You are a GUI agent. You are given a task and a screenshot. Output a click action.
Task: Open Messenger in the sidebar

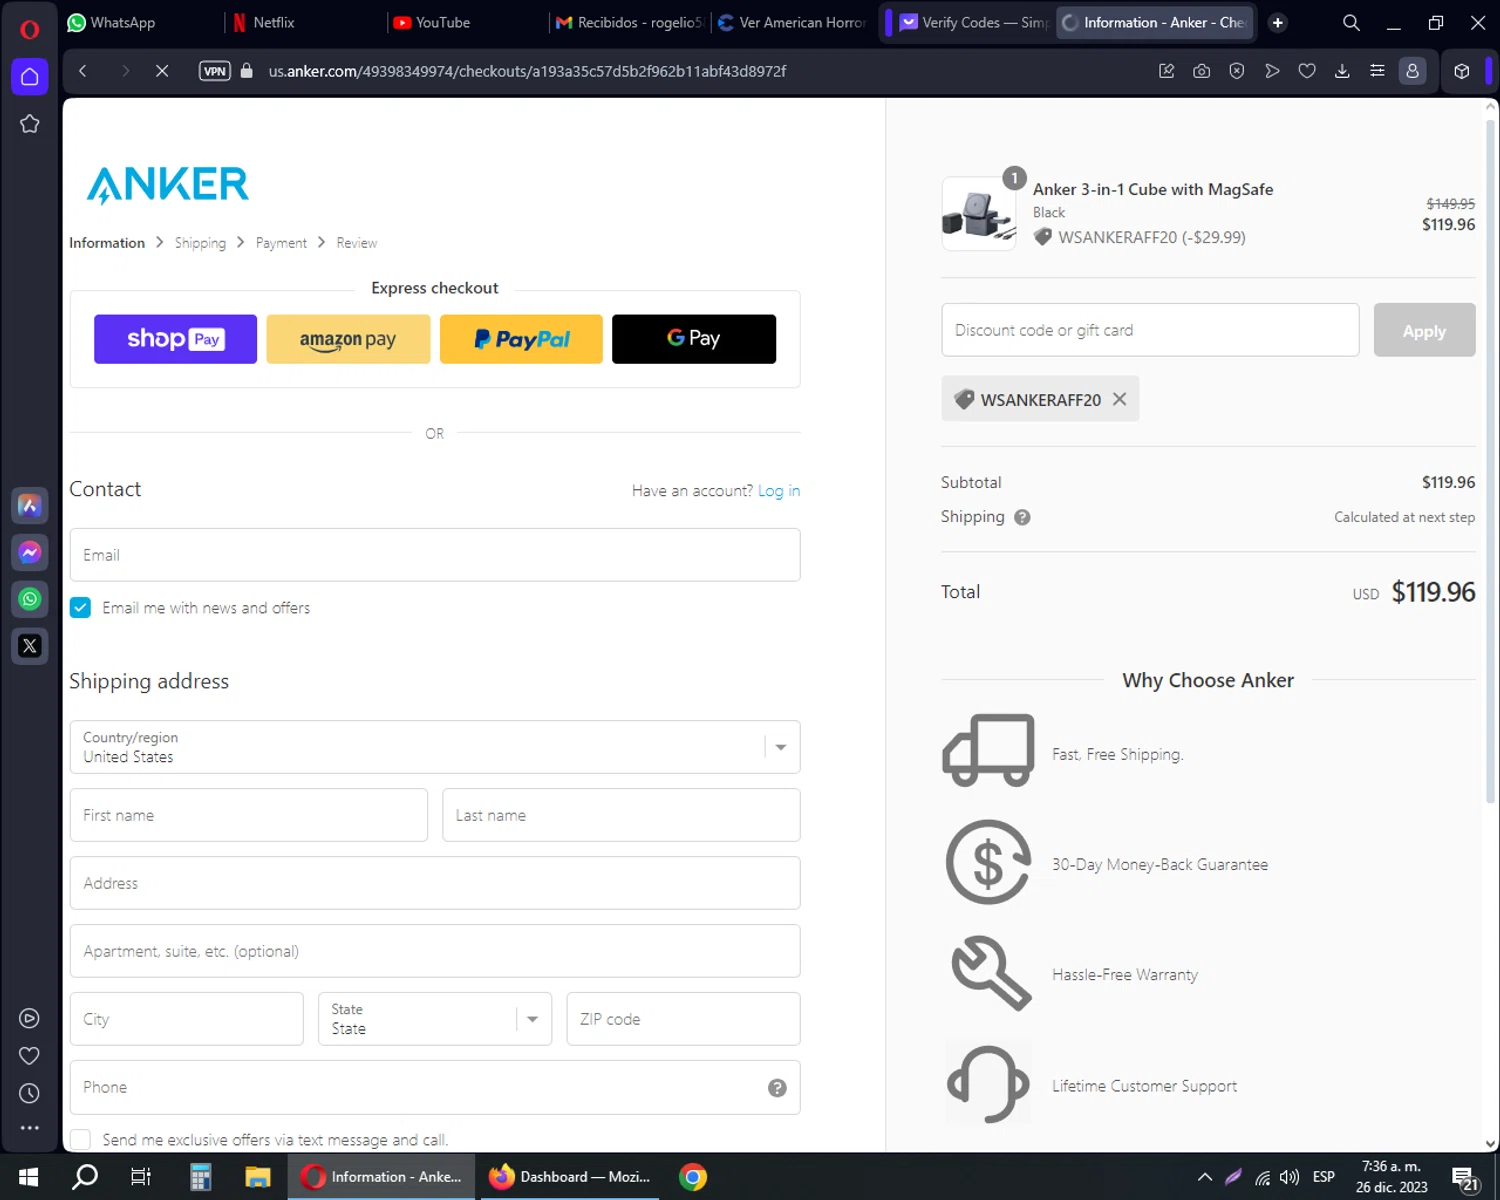point(29,552)
